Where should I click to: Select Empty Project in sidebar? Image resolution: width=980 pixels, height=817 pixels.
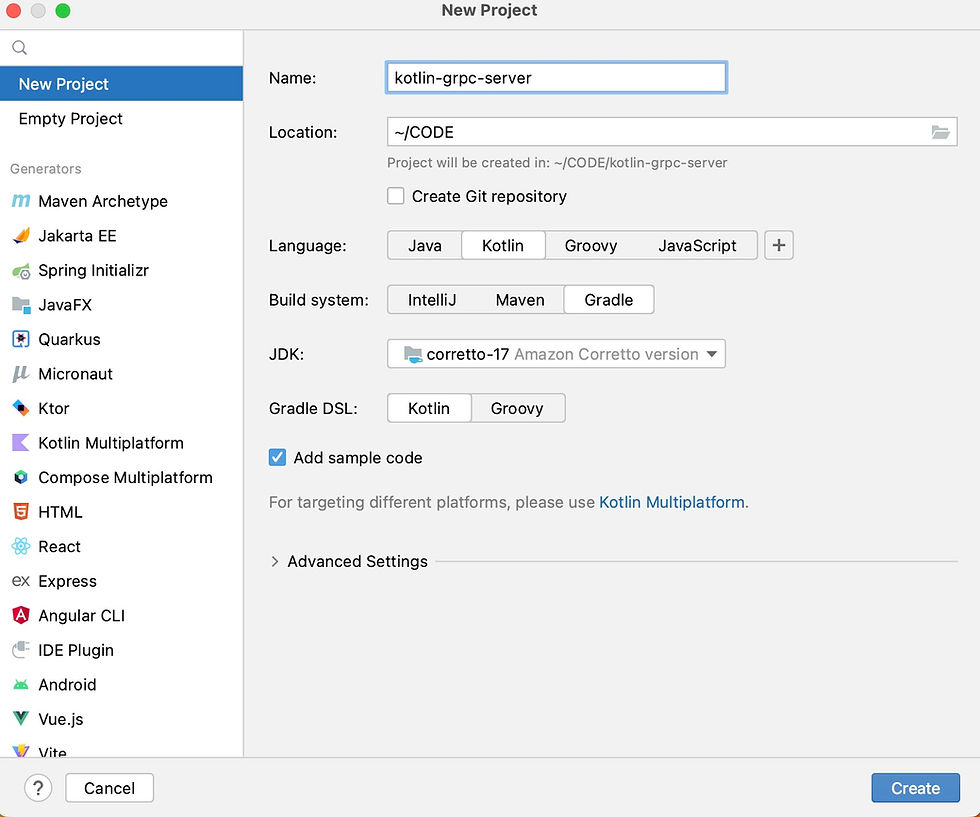coord(121,119)
